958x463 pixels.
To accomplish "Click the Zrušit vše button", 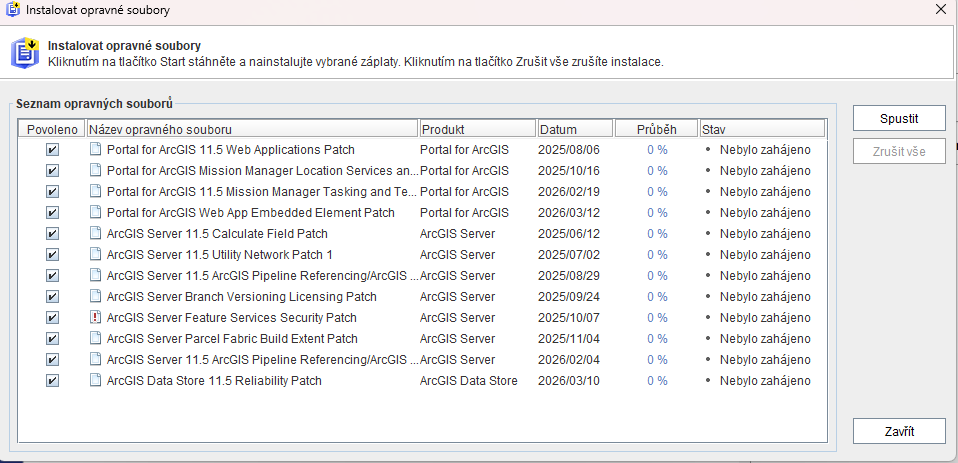I will [899, 151].
